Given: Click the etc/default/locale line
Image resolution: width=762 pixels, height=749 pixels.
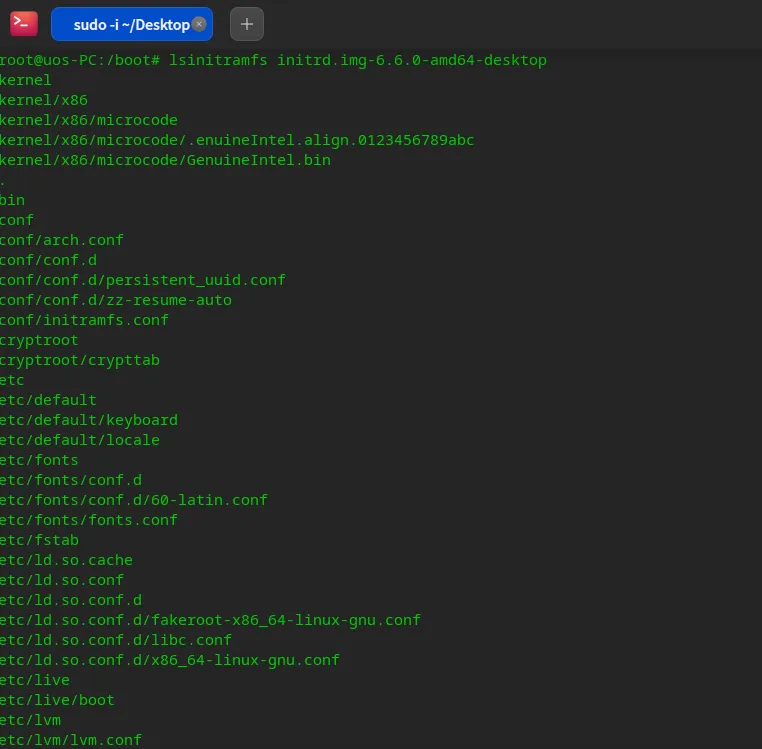Looking at the screenshot, I should (x=80, y=440).
